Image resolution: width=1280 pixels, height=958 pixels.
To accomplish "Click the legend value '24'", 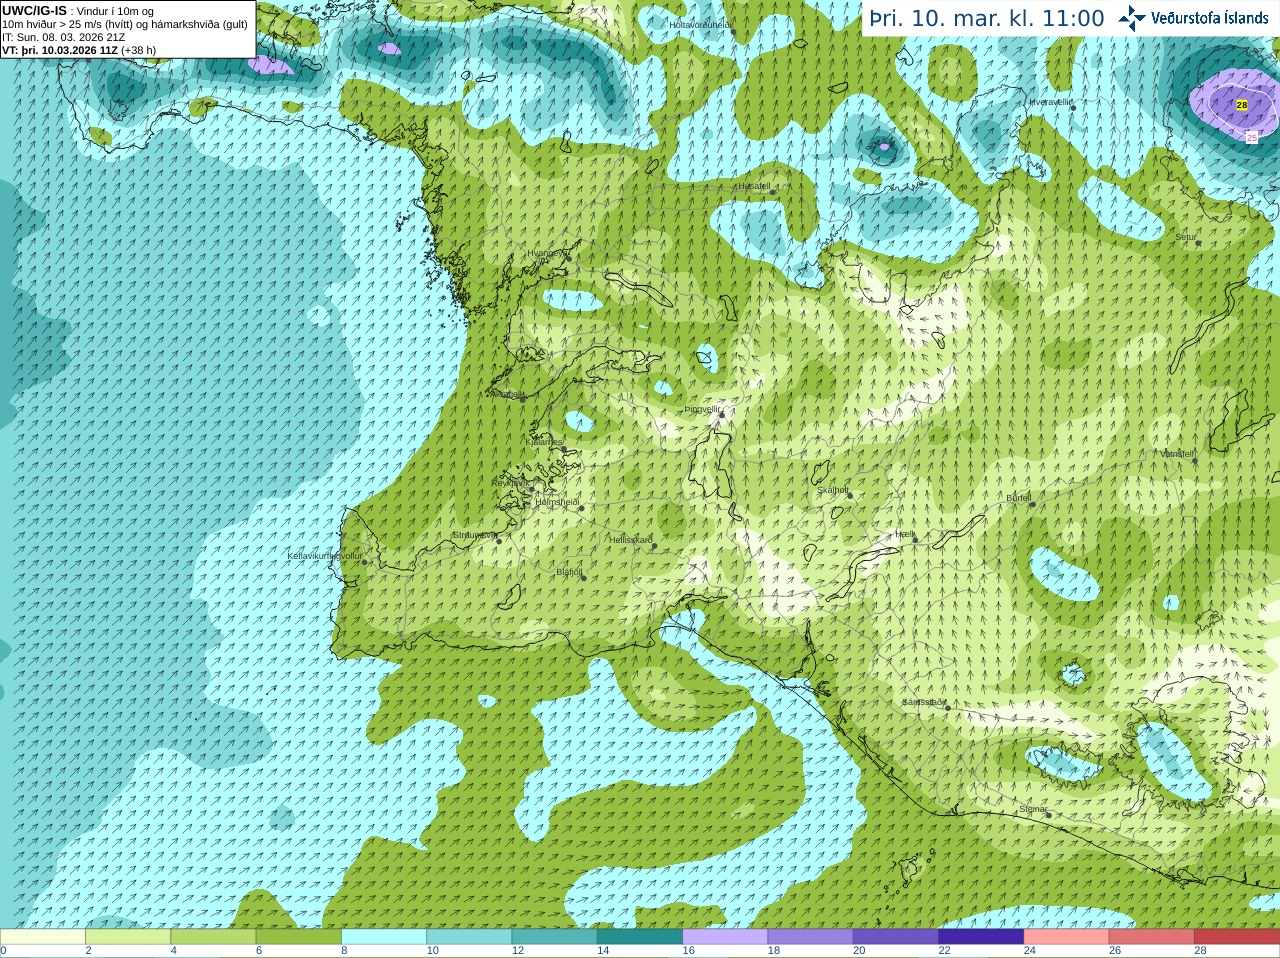I will (x=1029, y=951).
